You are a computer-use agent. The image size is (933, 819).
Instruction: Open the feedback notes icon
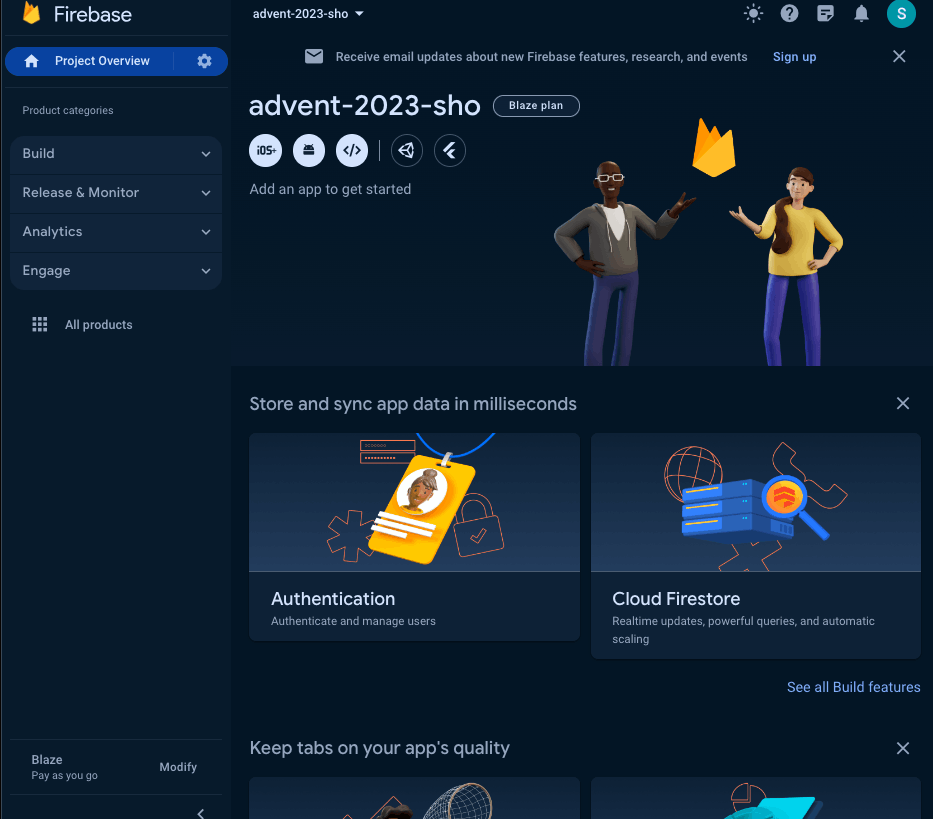coord(825,13)
